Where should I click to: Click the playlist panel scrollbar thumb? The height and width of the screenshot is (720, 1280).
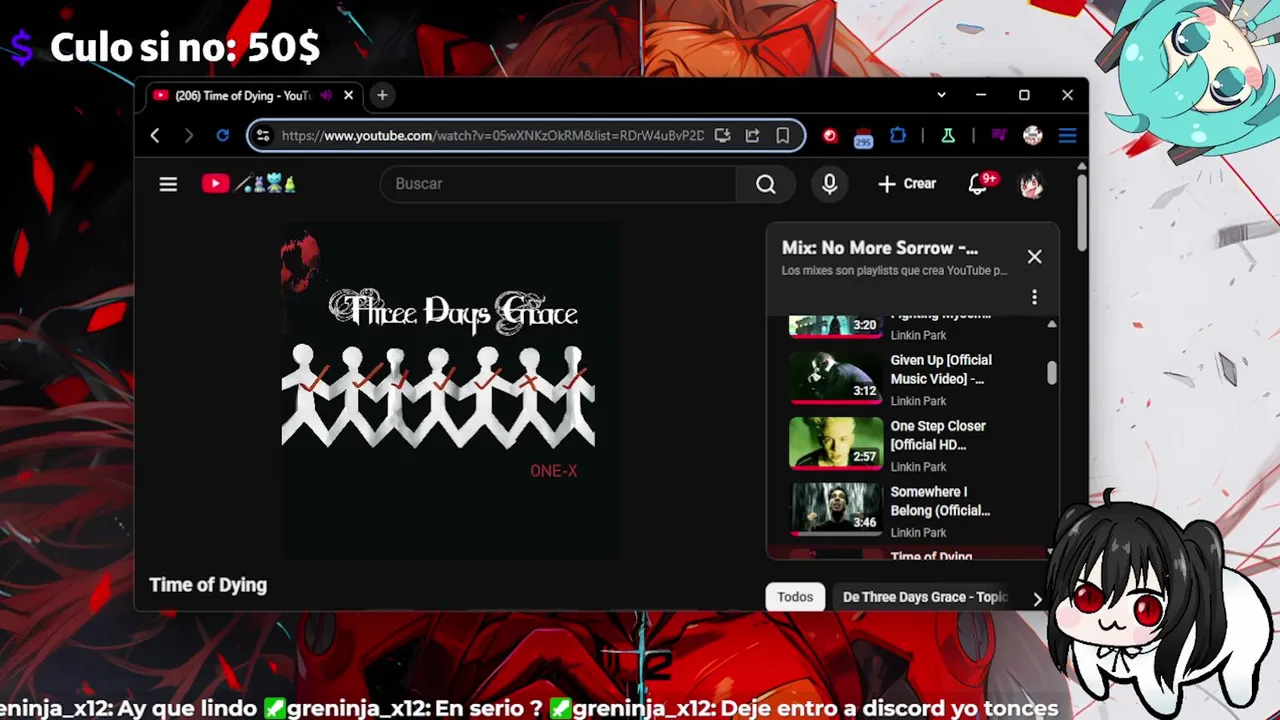(x=1051, y=372)
